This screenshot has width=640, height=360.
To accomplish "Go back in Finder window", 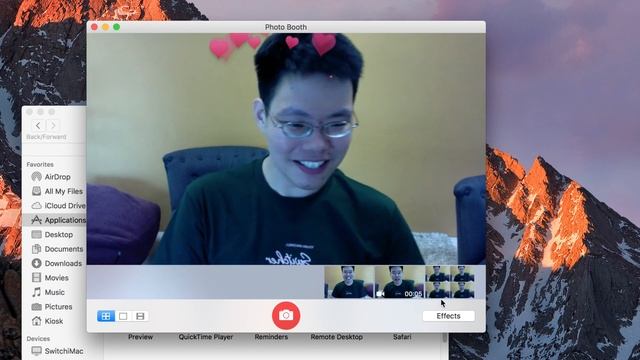I will tap(38, 125).
